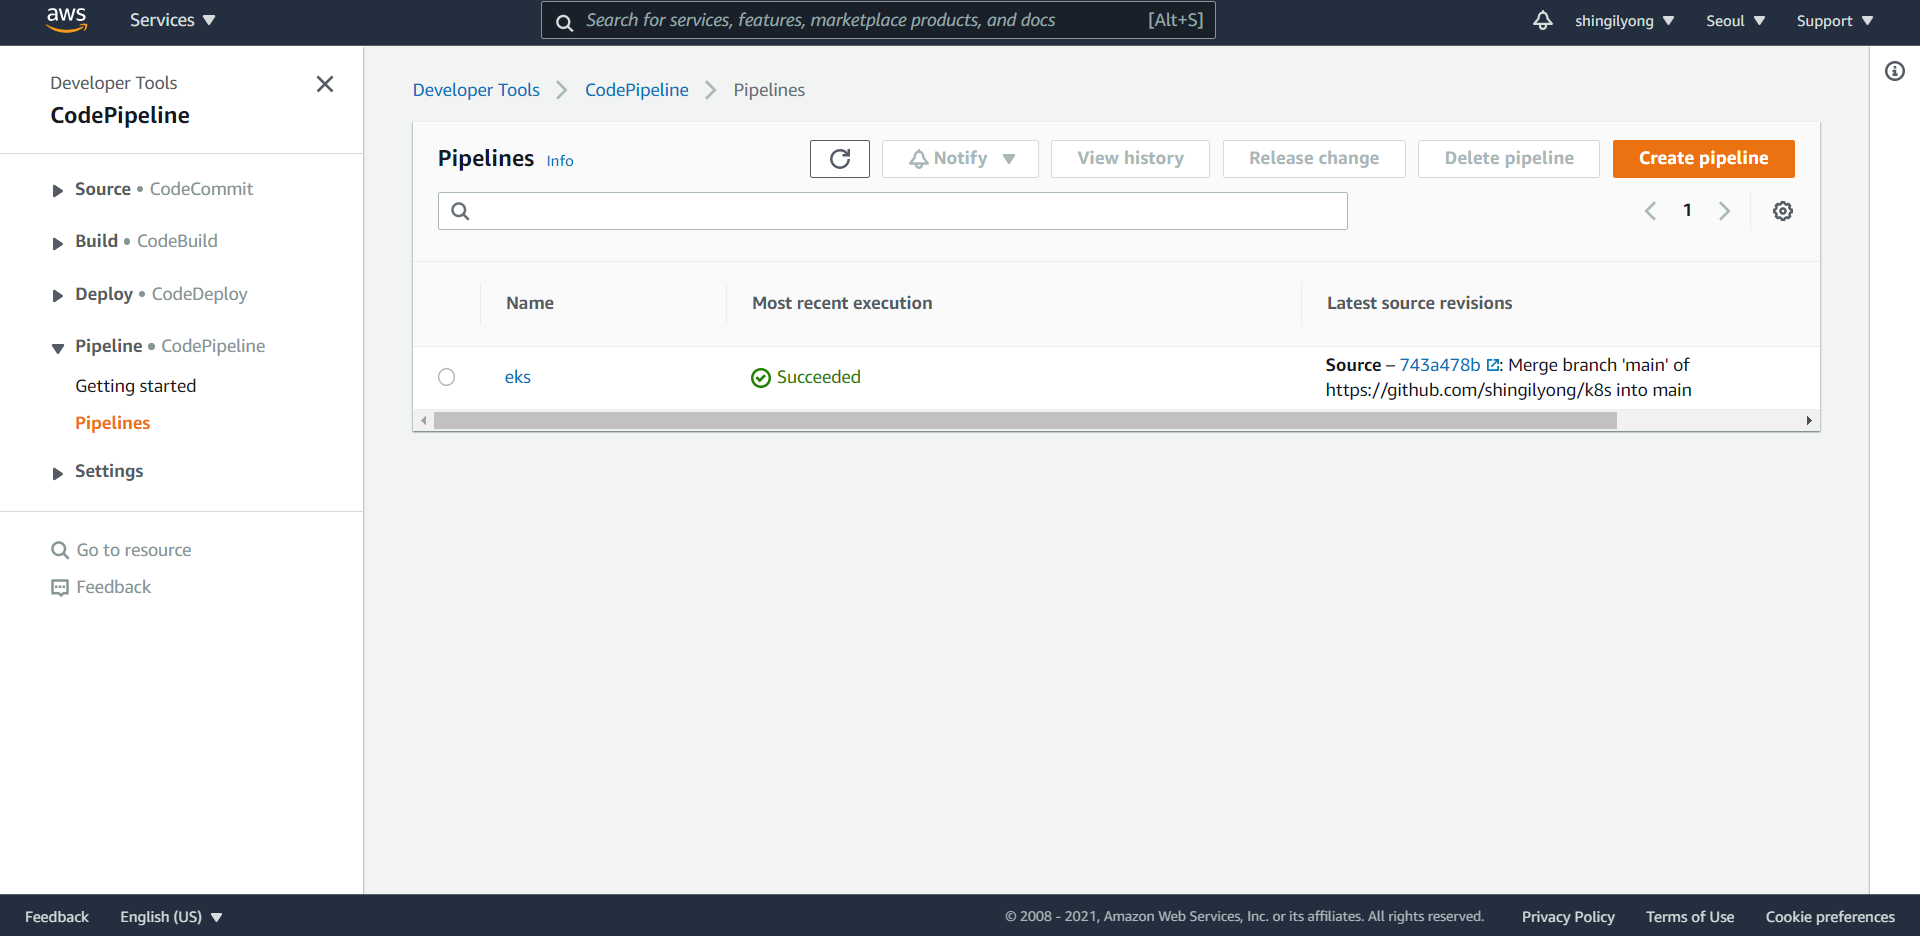Expand the Build CodeBuild section
Screen dimensions: 1920x936
tap(58, 242)
